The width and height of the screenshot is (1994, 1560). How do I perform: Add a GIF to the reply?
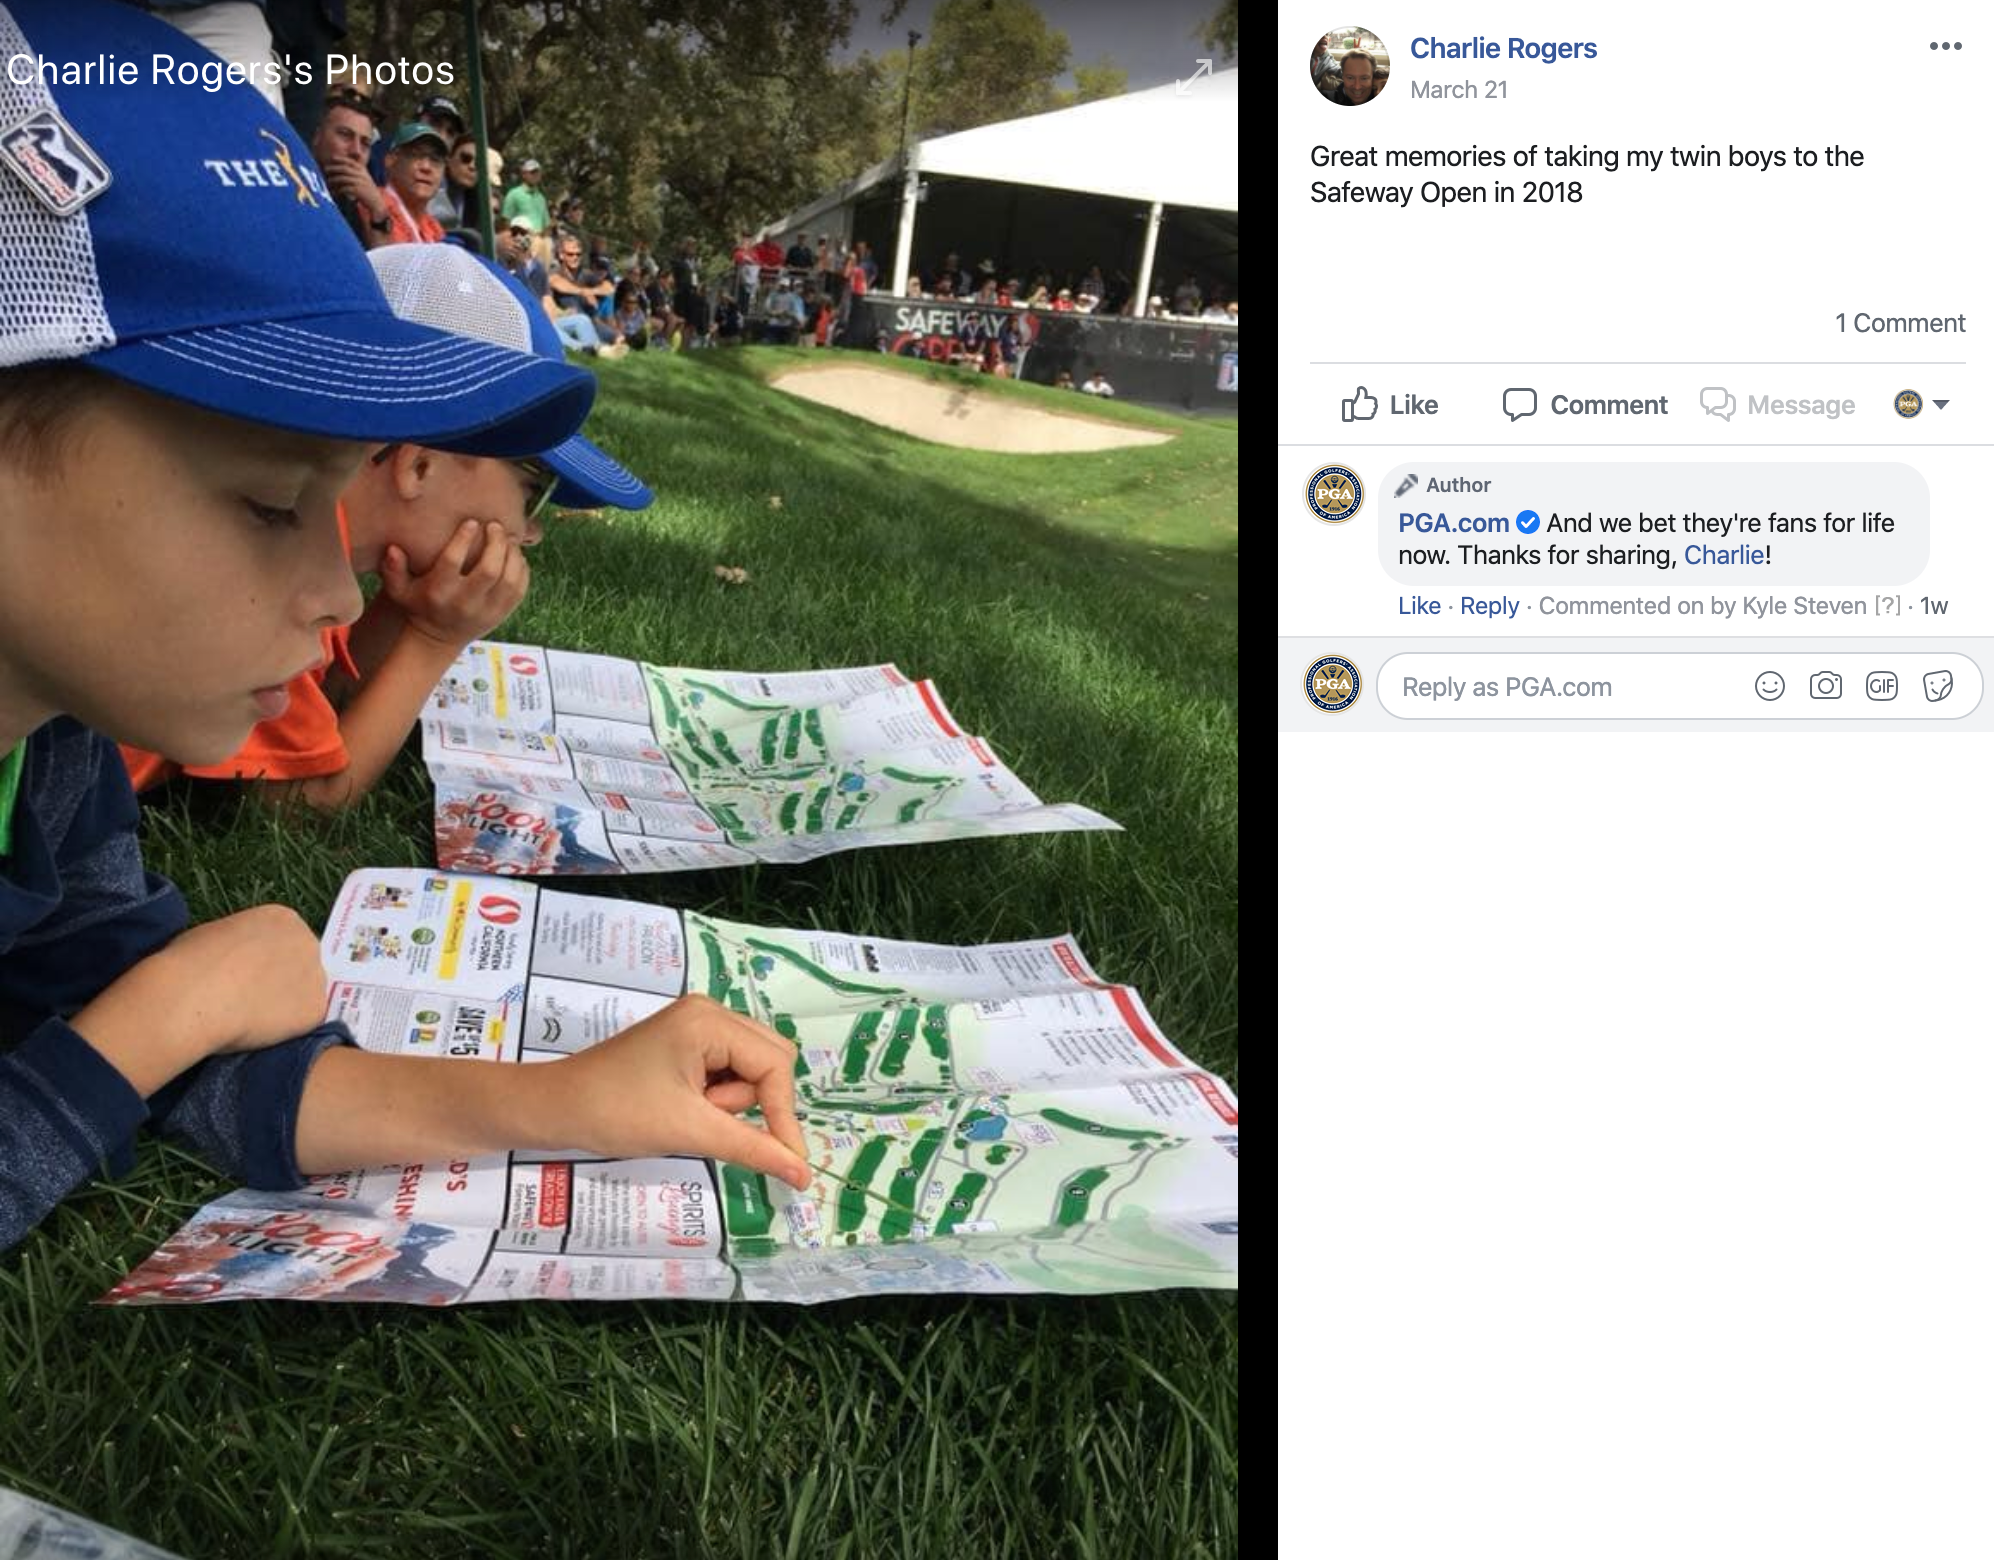pyautogui.click(x=1881, y=686)
